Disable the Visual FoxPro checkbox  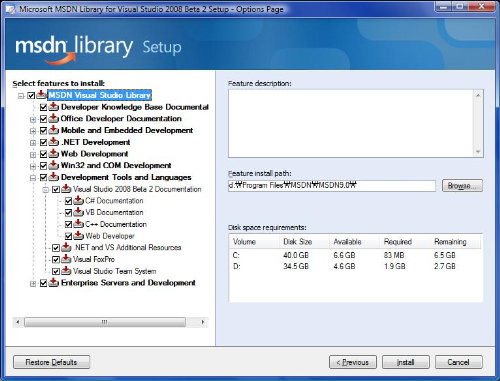[56, 260]
